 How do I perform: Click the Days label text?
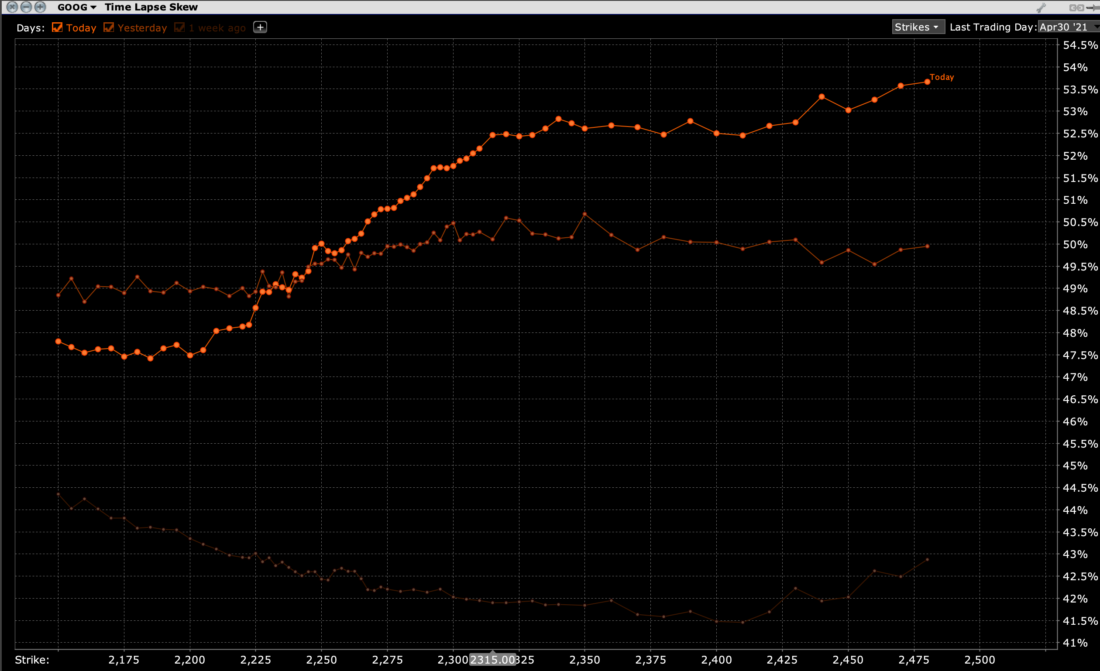click(30, 27)
